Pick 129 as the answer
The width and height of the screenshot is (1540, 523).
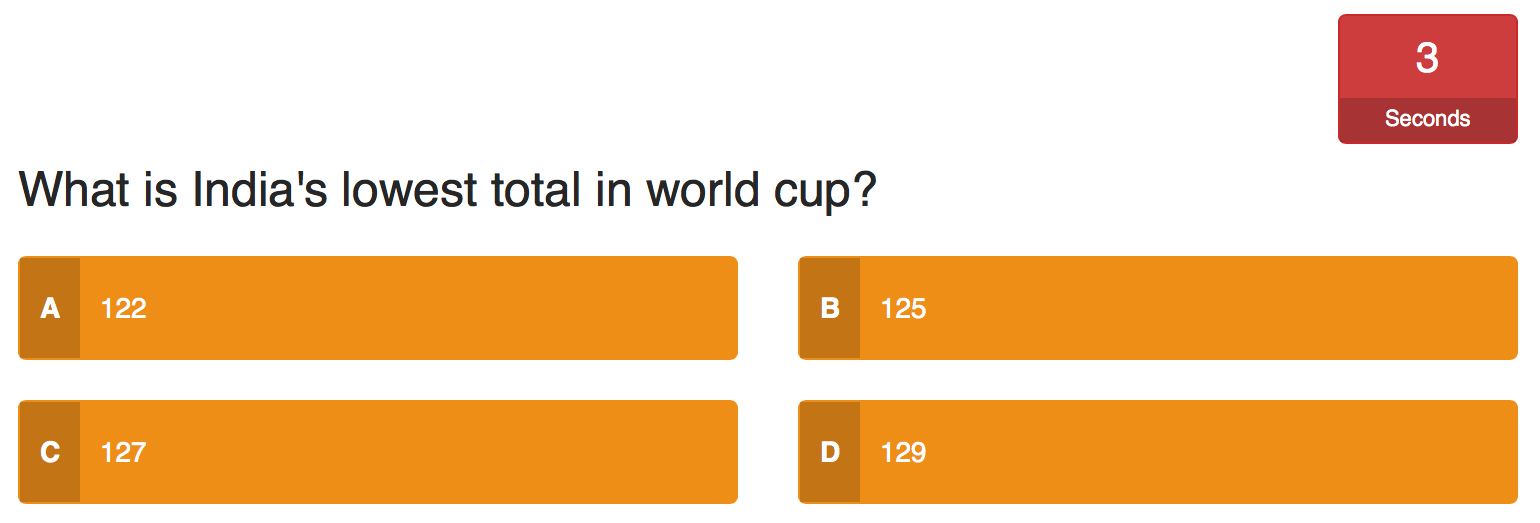pos(903,452)
